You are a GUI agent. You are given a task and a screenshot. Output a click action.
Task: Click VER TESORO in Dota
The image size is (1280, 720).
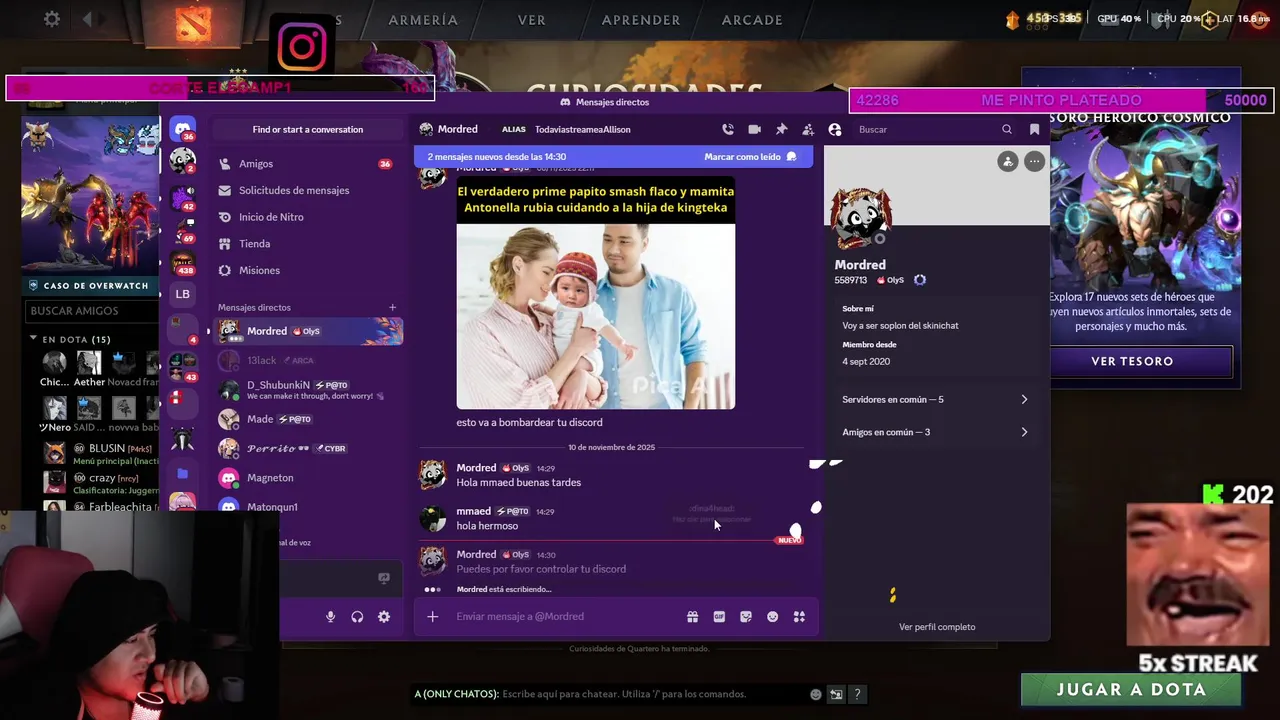[x=1132, y=361]
